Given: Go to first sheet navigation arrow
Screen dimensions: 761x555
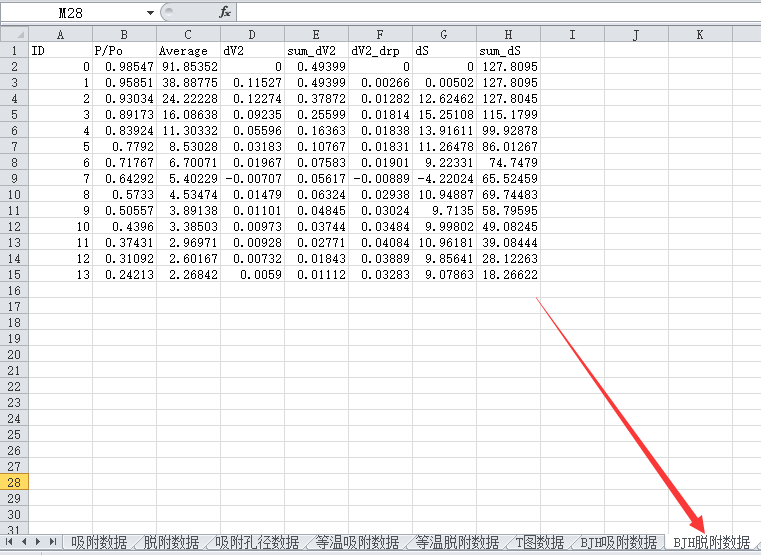Looking at the screenshot, I should tap(9, 541).
